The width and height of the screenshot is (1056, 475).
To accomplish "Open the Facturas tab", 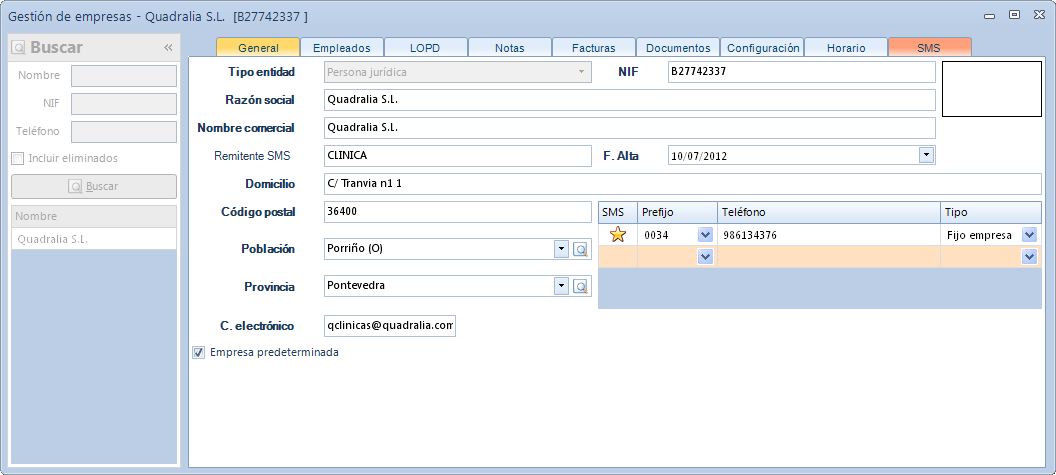I will [593, 48].
